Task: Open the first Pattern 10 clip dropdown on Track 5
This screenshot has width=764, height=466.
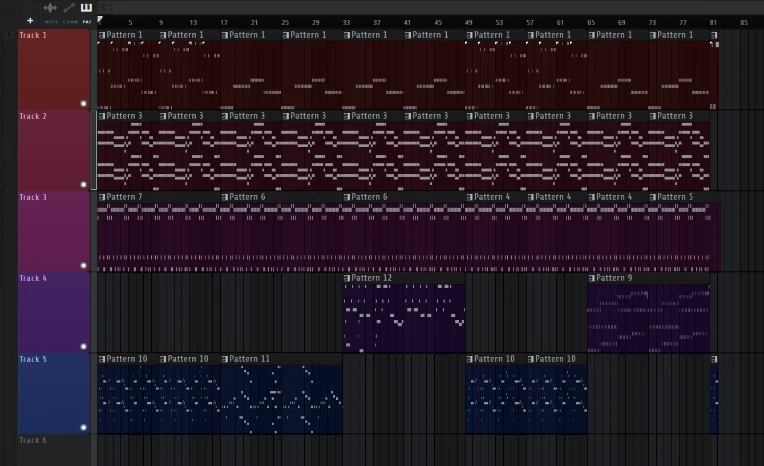Action: tap(102, 359)
